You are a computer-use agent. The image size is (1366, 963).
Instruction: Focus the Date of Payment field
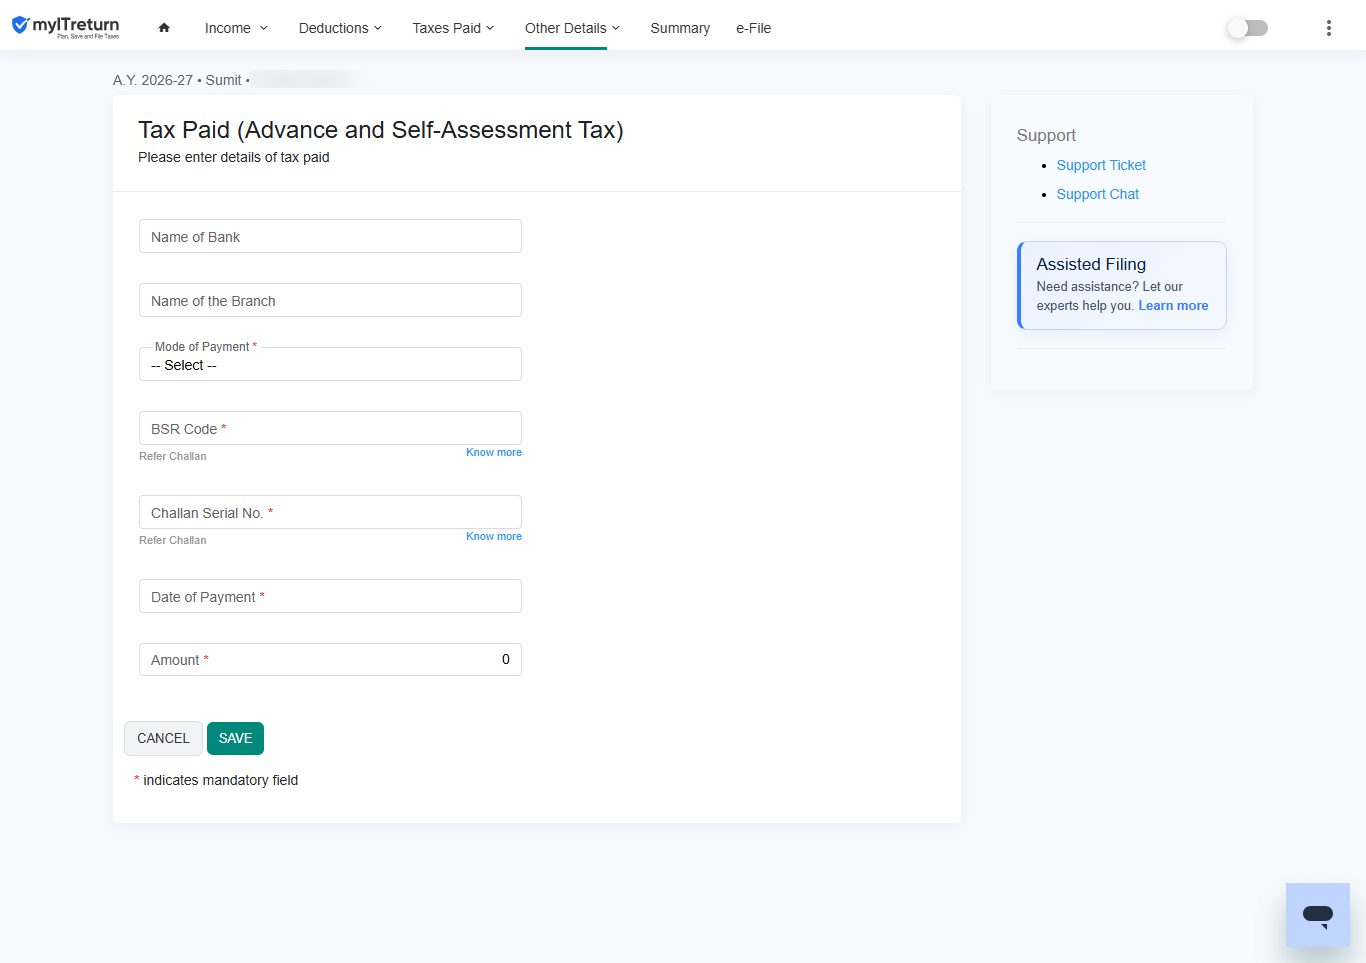point(330,596)
